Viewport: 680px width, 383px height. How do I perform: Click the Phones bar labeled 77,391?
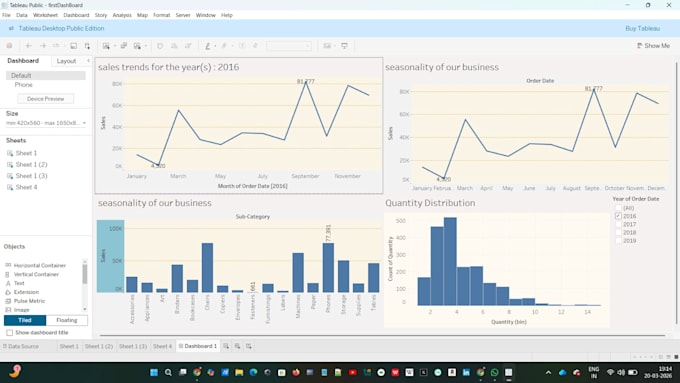(x=328, y=268)
